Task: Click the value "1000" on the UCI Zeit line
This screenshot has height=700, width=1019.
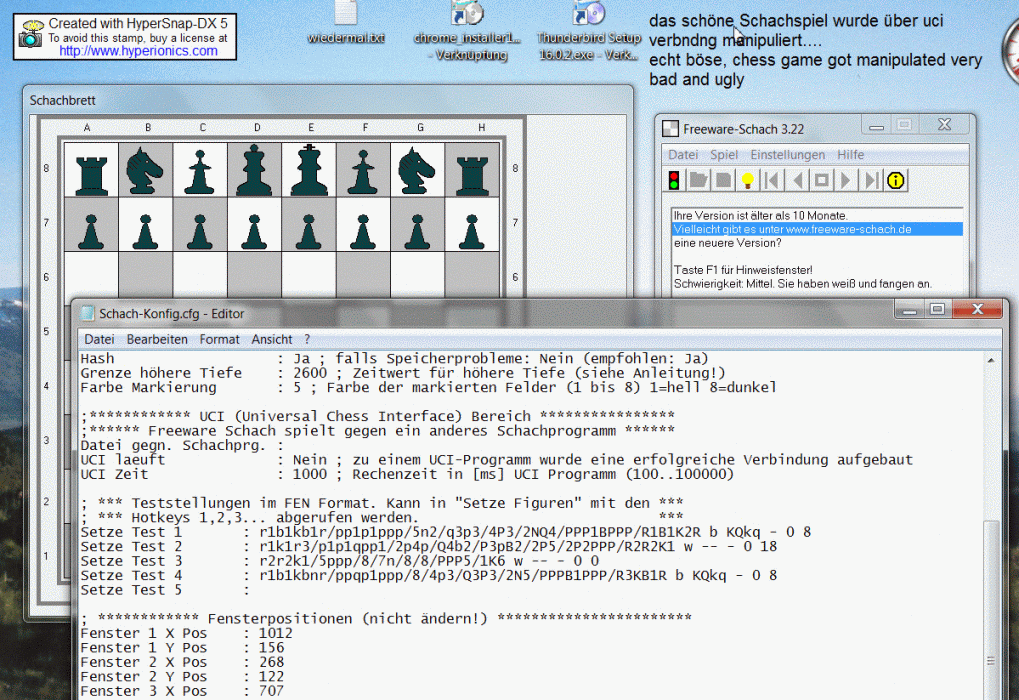Action: point(310,474)
